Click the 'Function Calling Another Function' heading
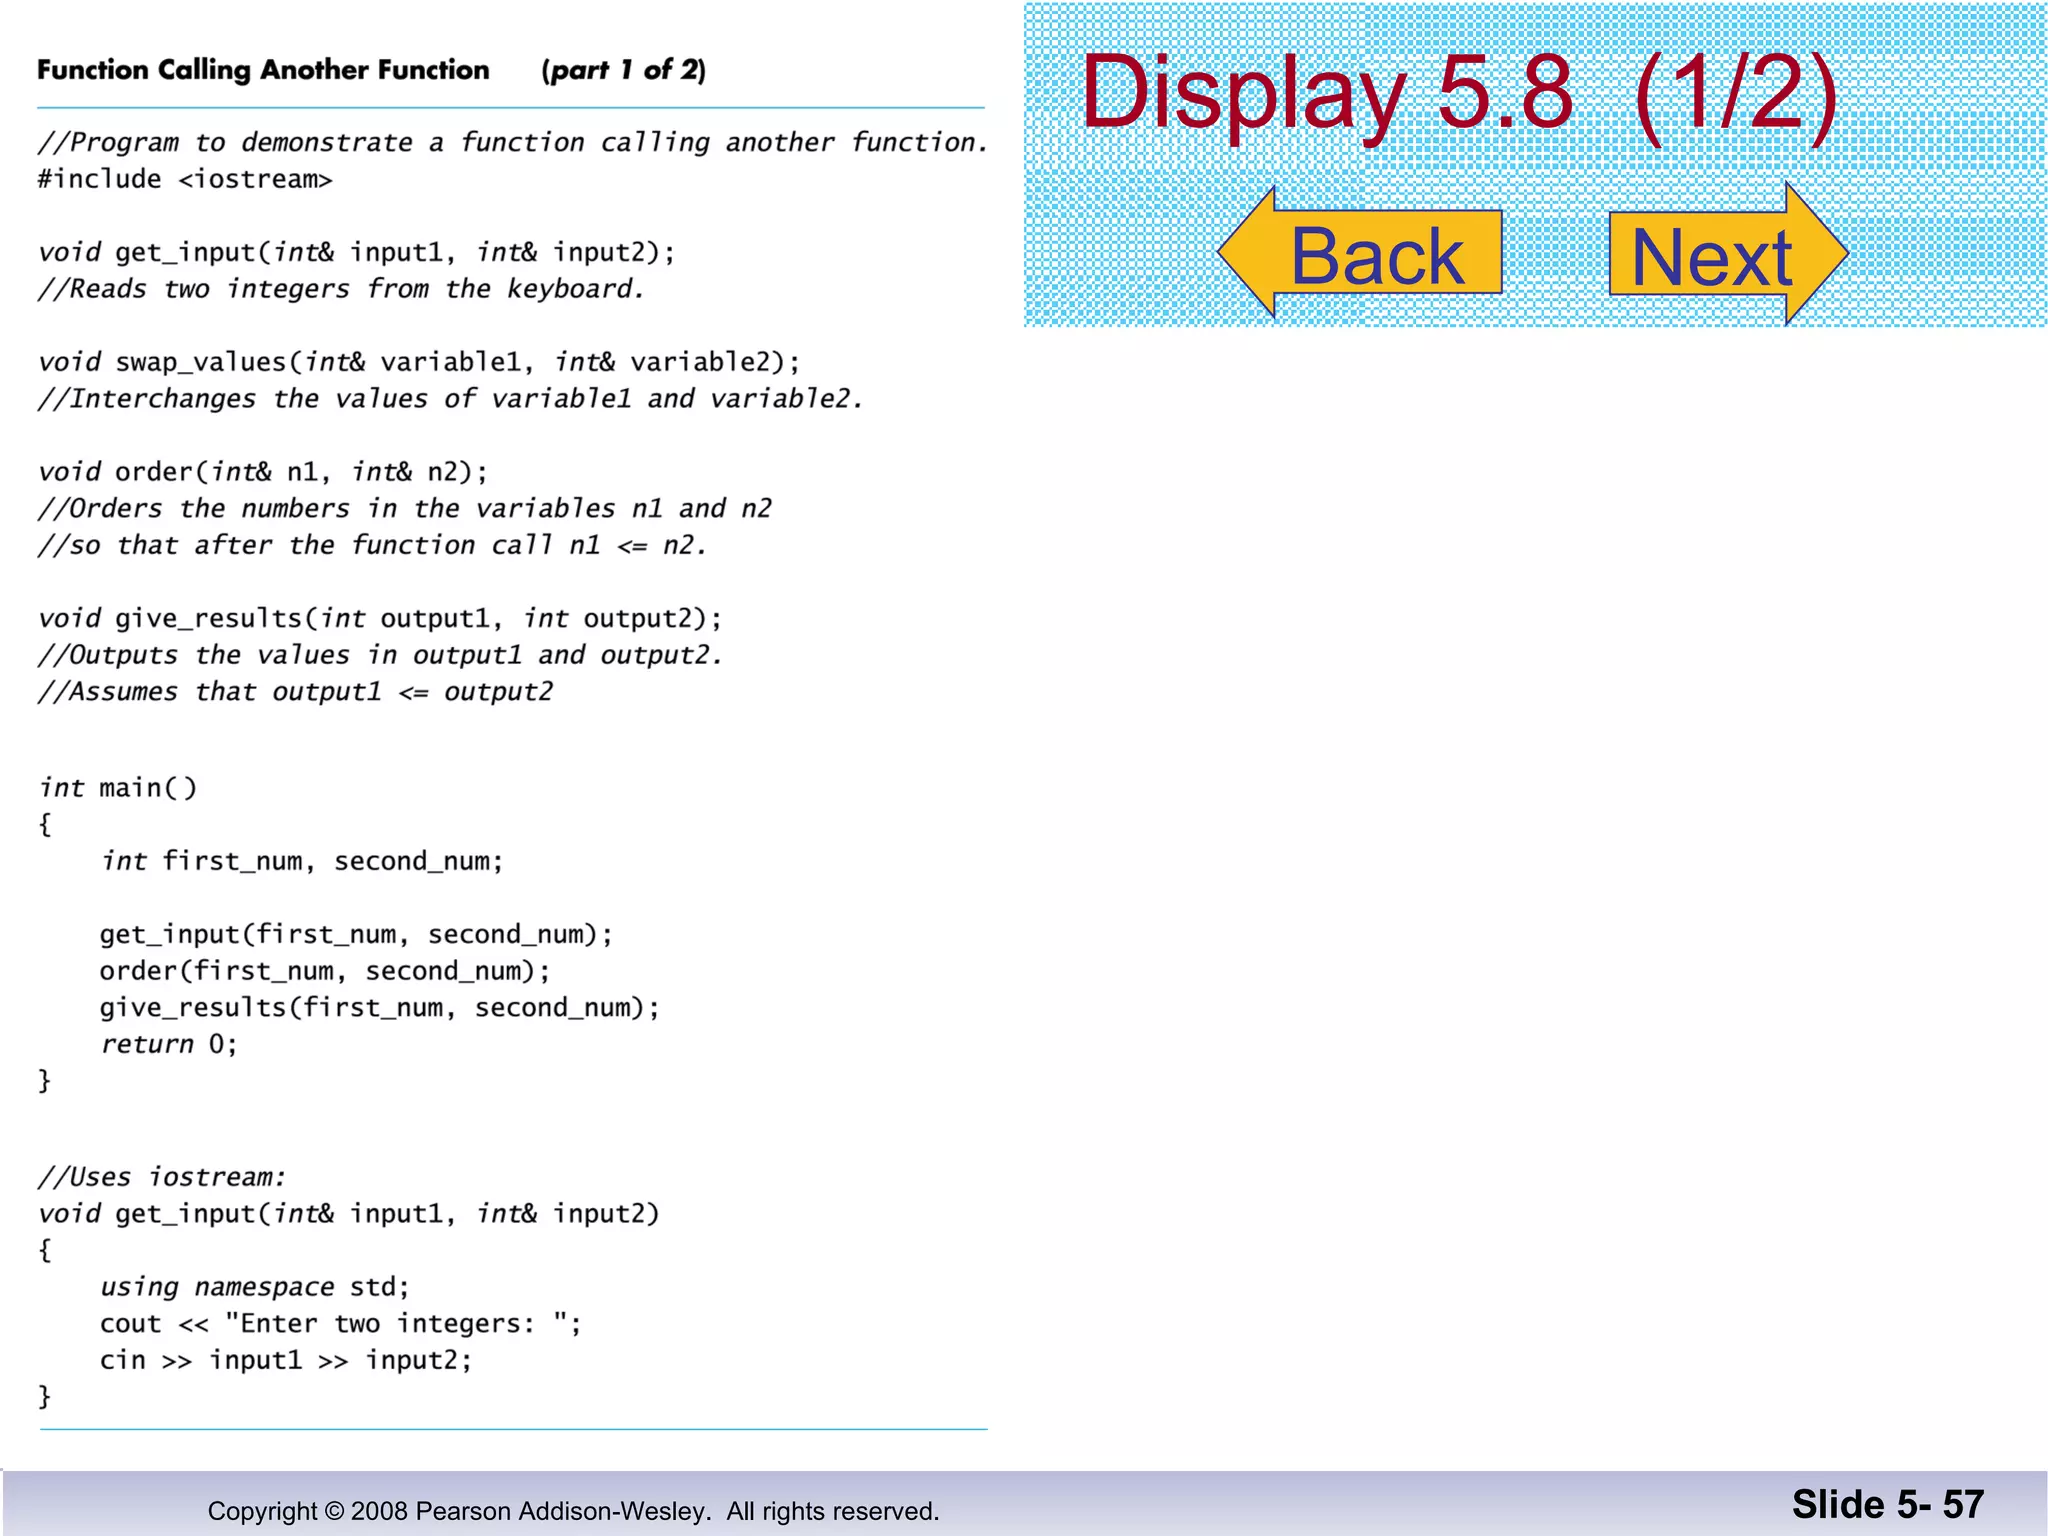The width and height of the screenshot is (2048, 1536). pos(263,70)
